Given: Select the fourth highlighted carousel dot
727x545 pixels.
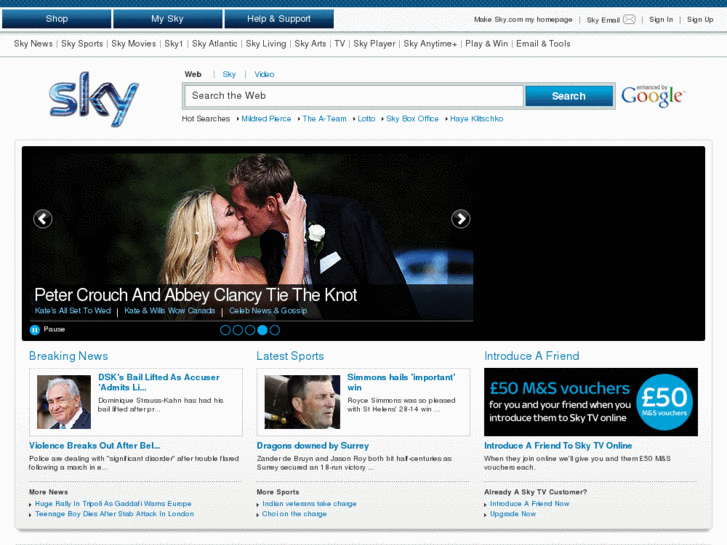Looking at the screenshot, I should point(262,330).
